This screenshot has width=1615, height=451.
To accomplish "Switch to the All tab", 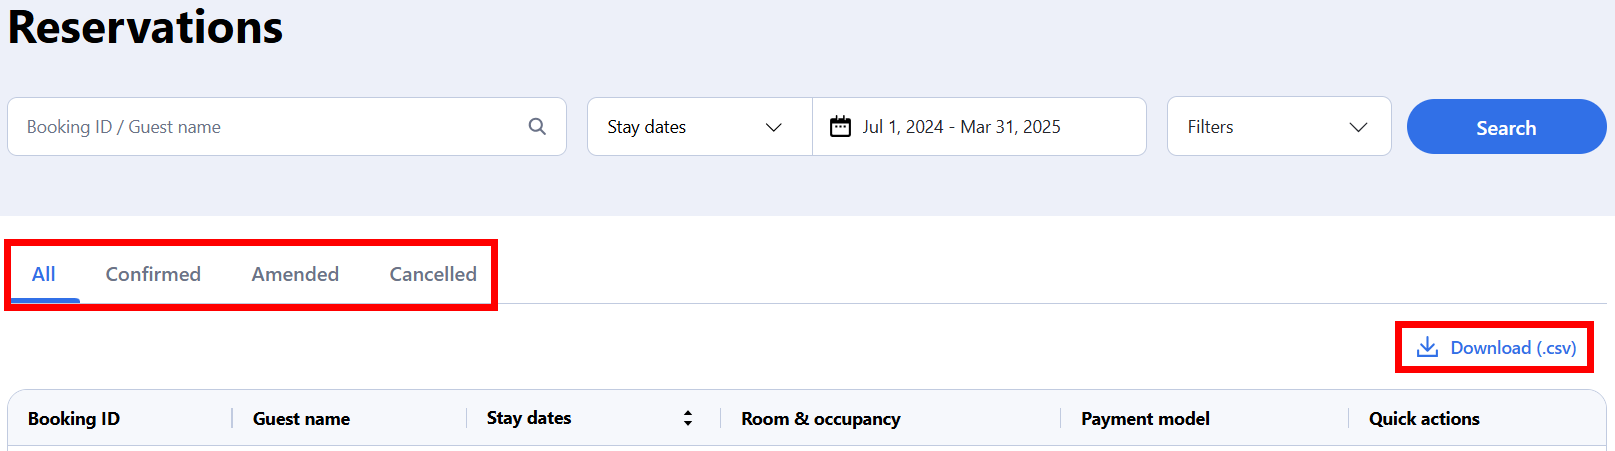I will tap(44, 274).
